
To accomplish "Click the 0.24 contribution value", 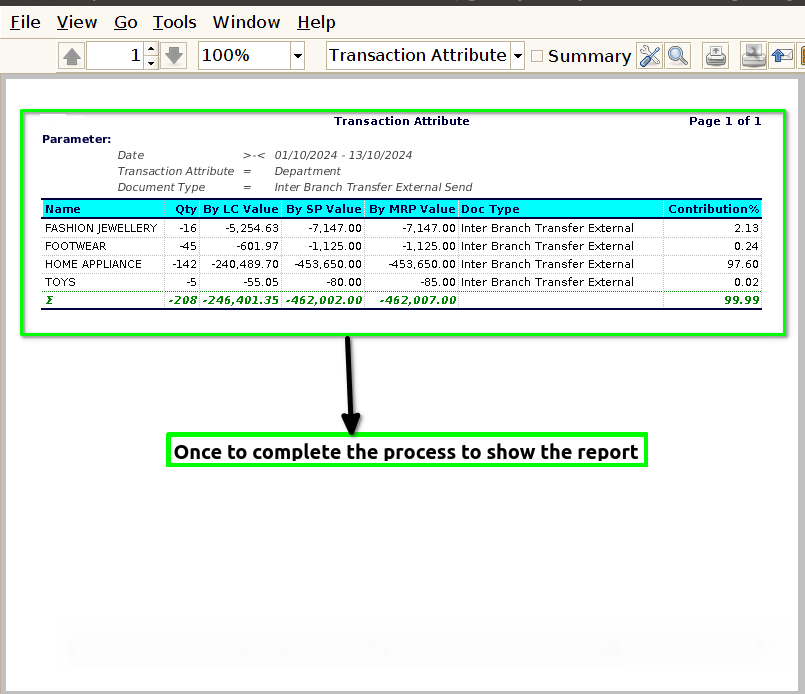I will point(746,246).
